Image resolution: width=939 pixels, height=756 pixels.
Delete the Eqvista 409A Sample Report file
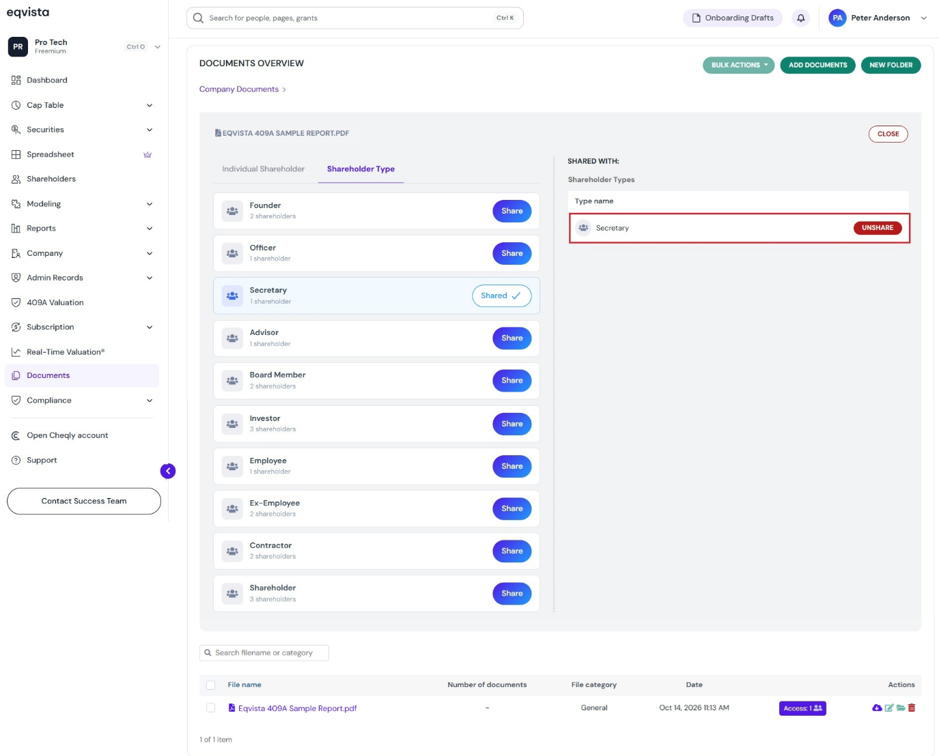click(x=911, y=707)
